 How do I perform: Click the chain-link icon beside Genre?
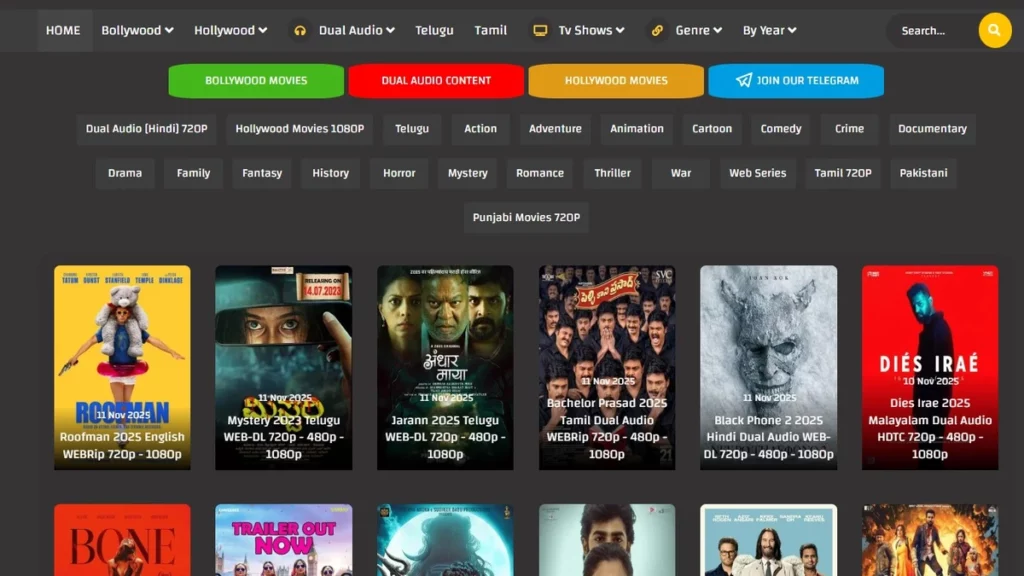(x=656, y=31)
